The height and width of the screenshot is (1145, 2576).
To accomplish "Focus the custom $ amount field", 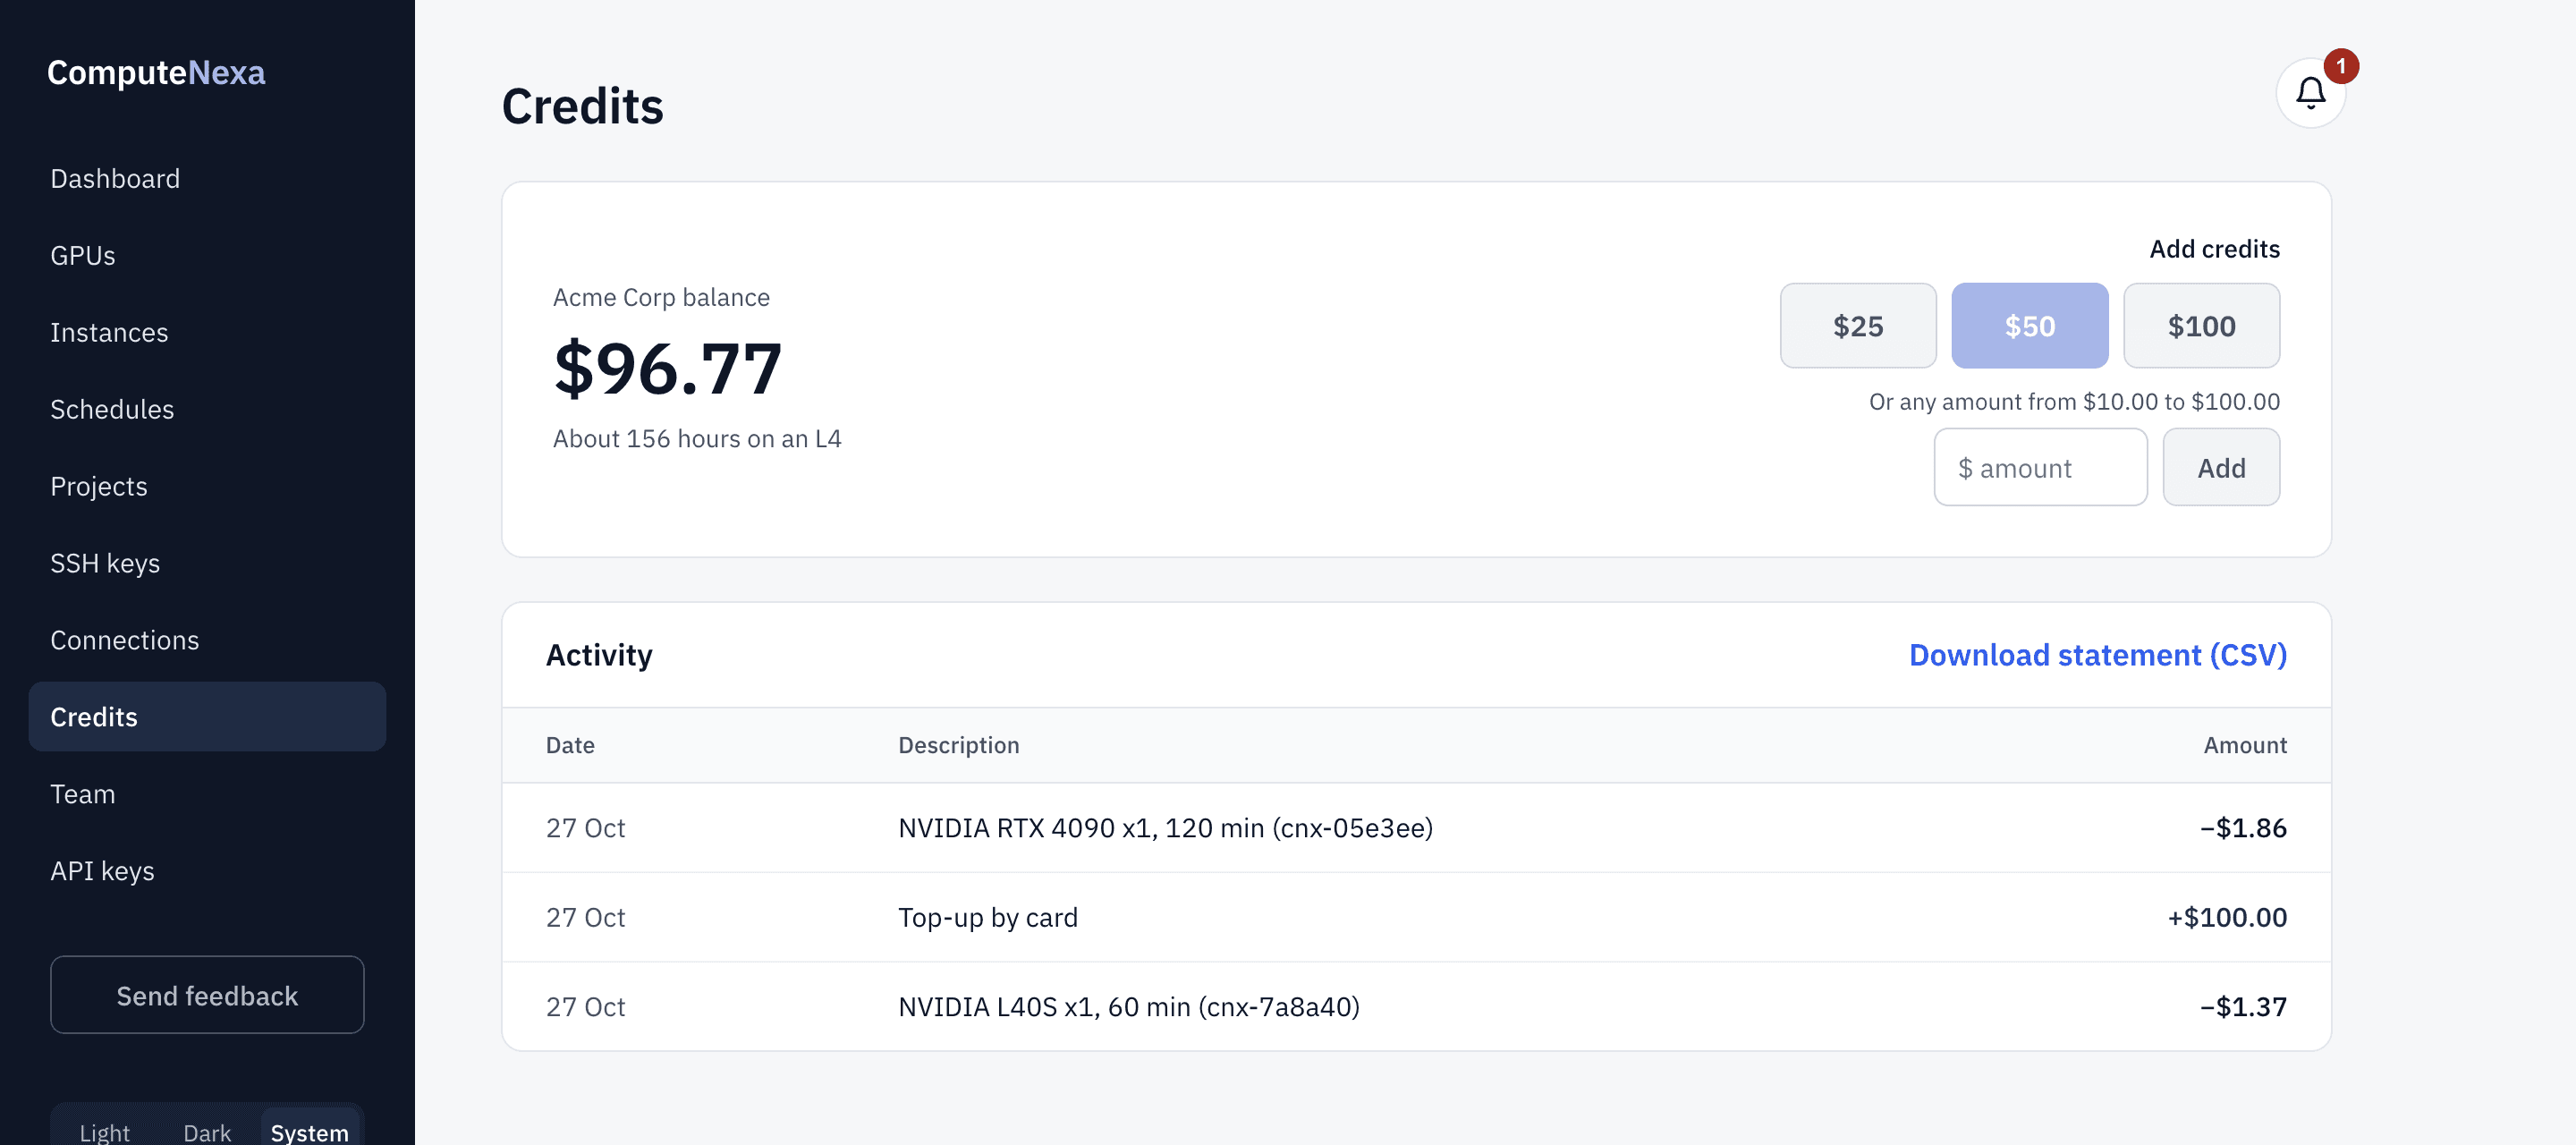I will 2040,468.
